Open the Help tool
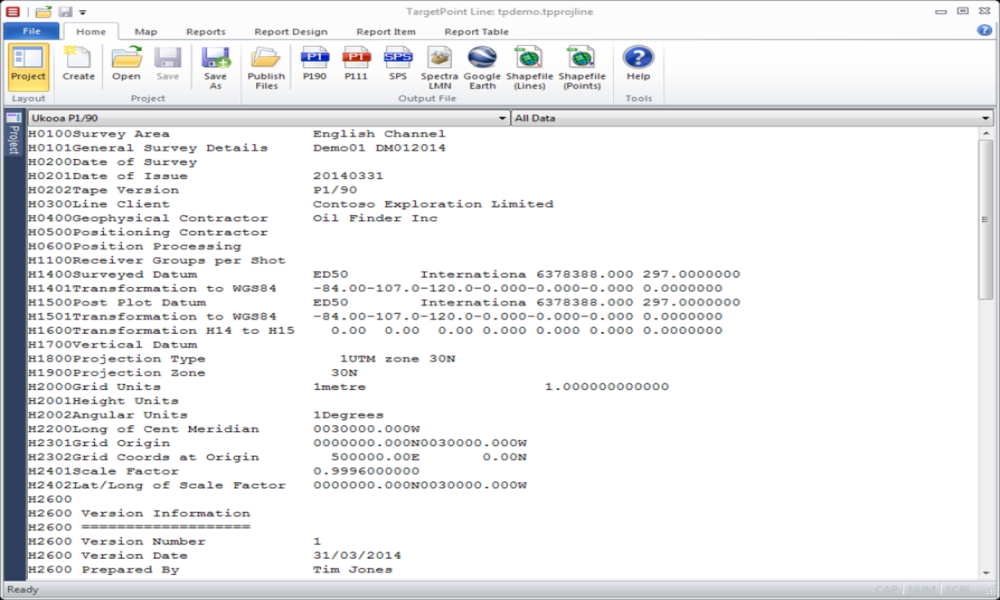The image size is (1000, 600). (638, 65)
